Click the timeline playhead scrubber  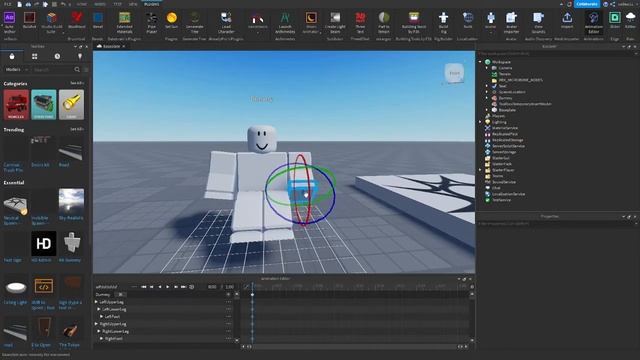252,294
